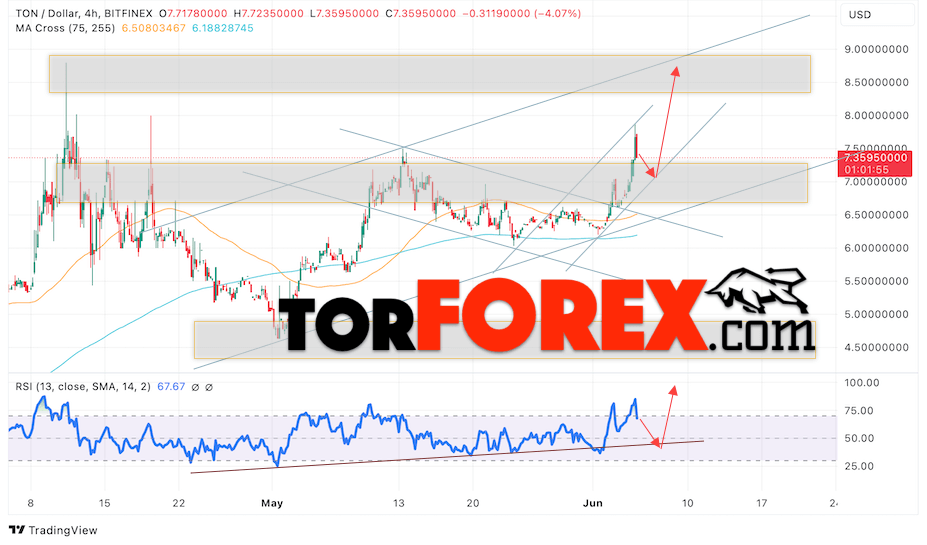The image size is (927, 545).
Task: Click the RSI (13, close, SMA, 14, 2) label
Action: (x=83, y=387)
